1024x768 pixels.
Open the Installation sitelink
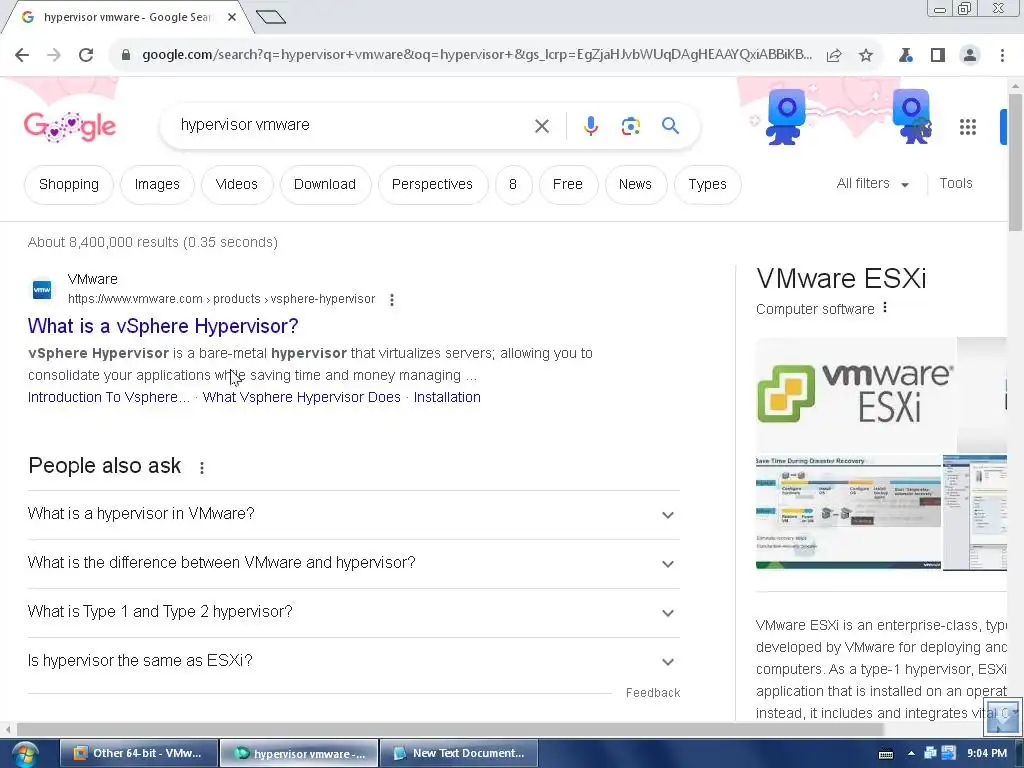click(x=447, y=397)
